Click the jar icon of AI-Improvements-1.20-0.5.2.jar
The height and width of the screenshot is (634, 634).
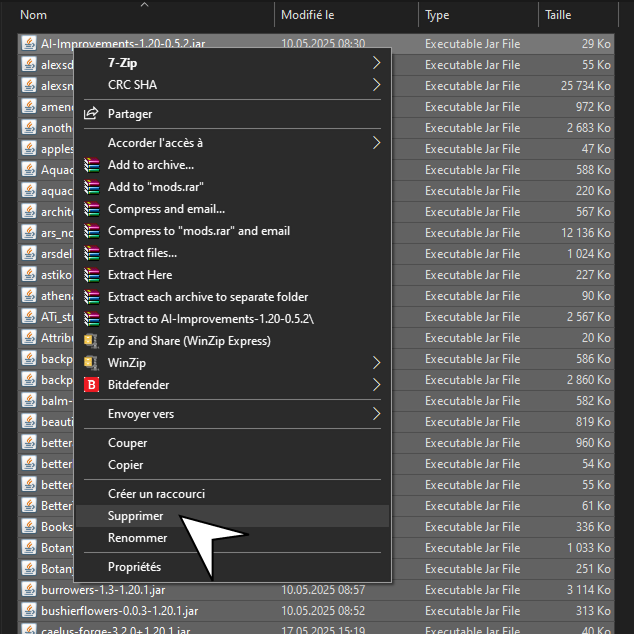tap(29, 44)
